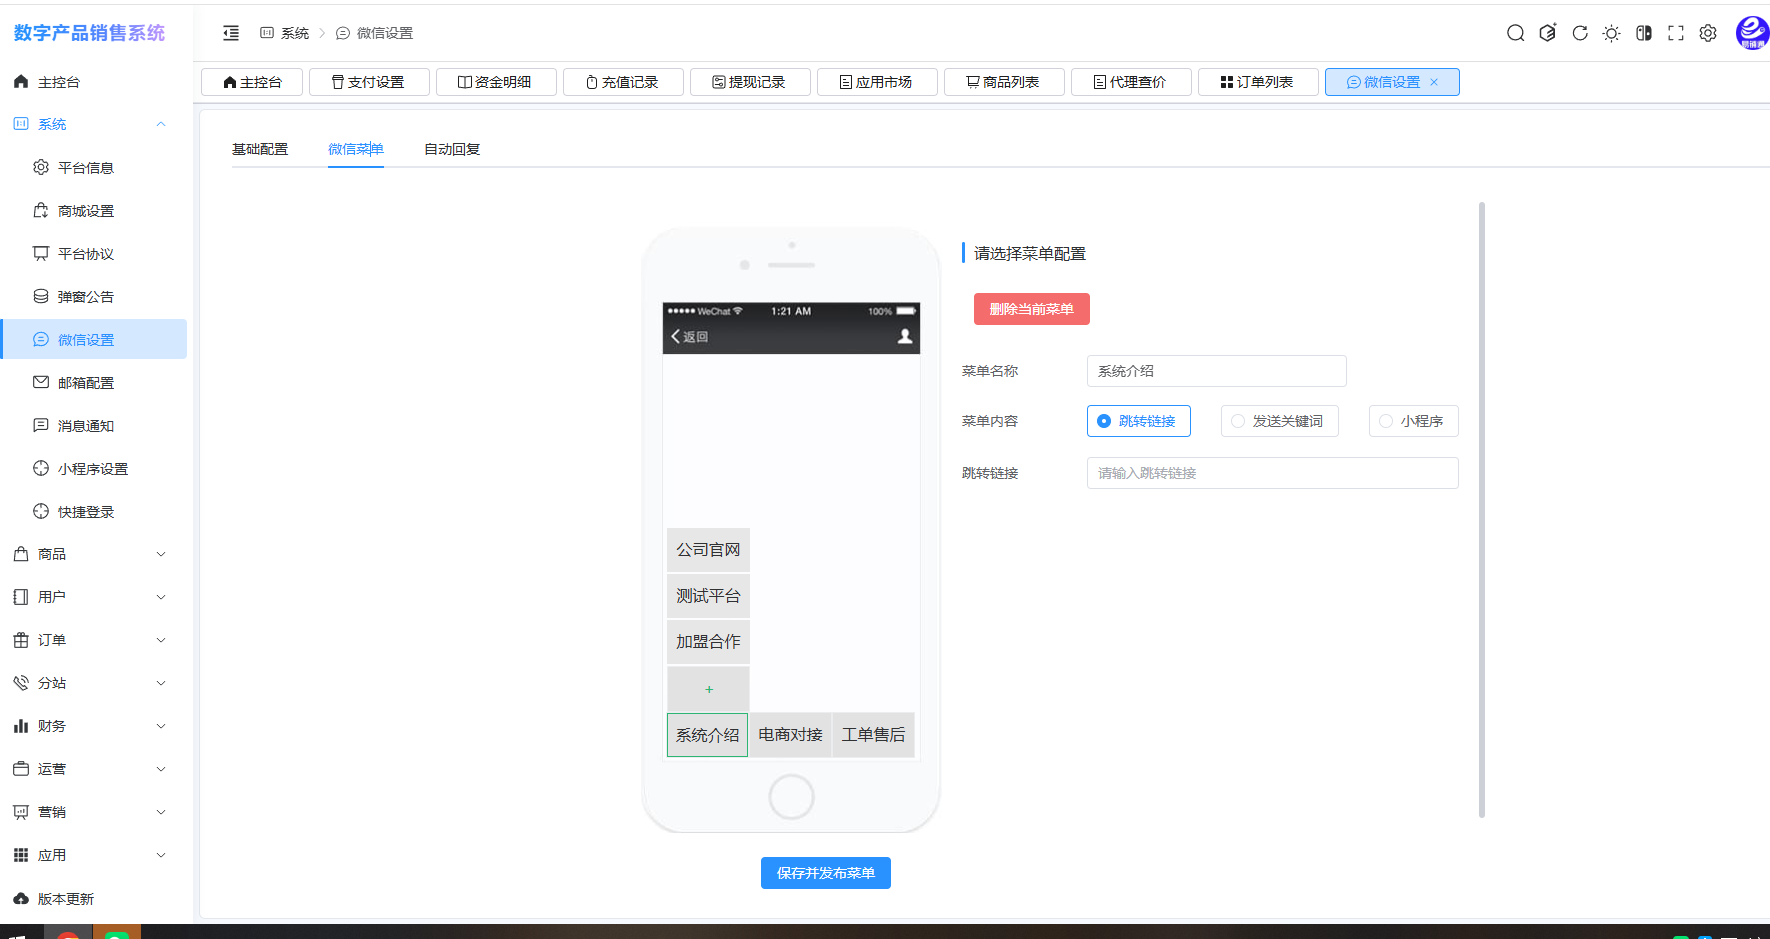Click the 保存并发布菜单 button
Viewport: 1770px width, 939px height.
[825, 873]
